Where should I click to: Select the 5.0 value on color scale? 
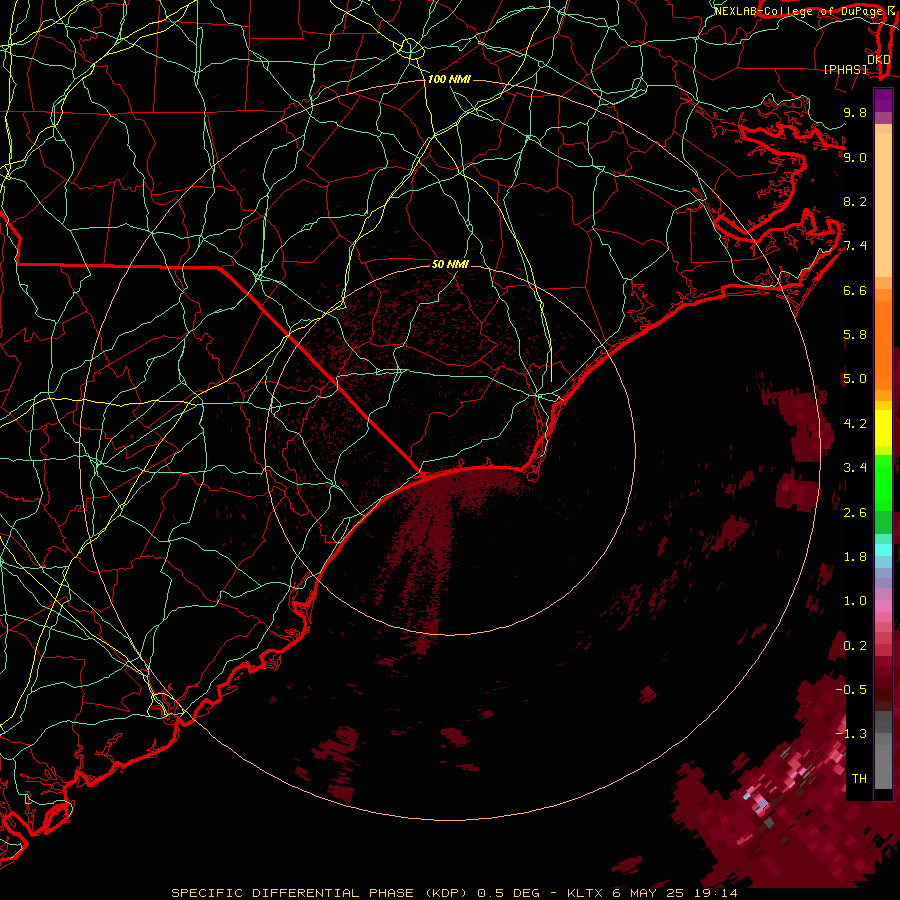point(855,379)
